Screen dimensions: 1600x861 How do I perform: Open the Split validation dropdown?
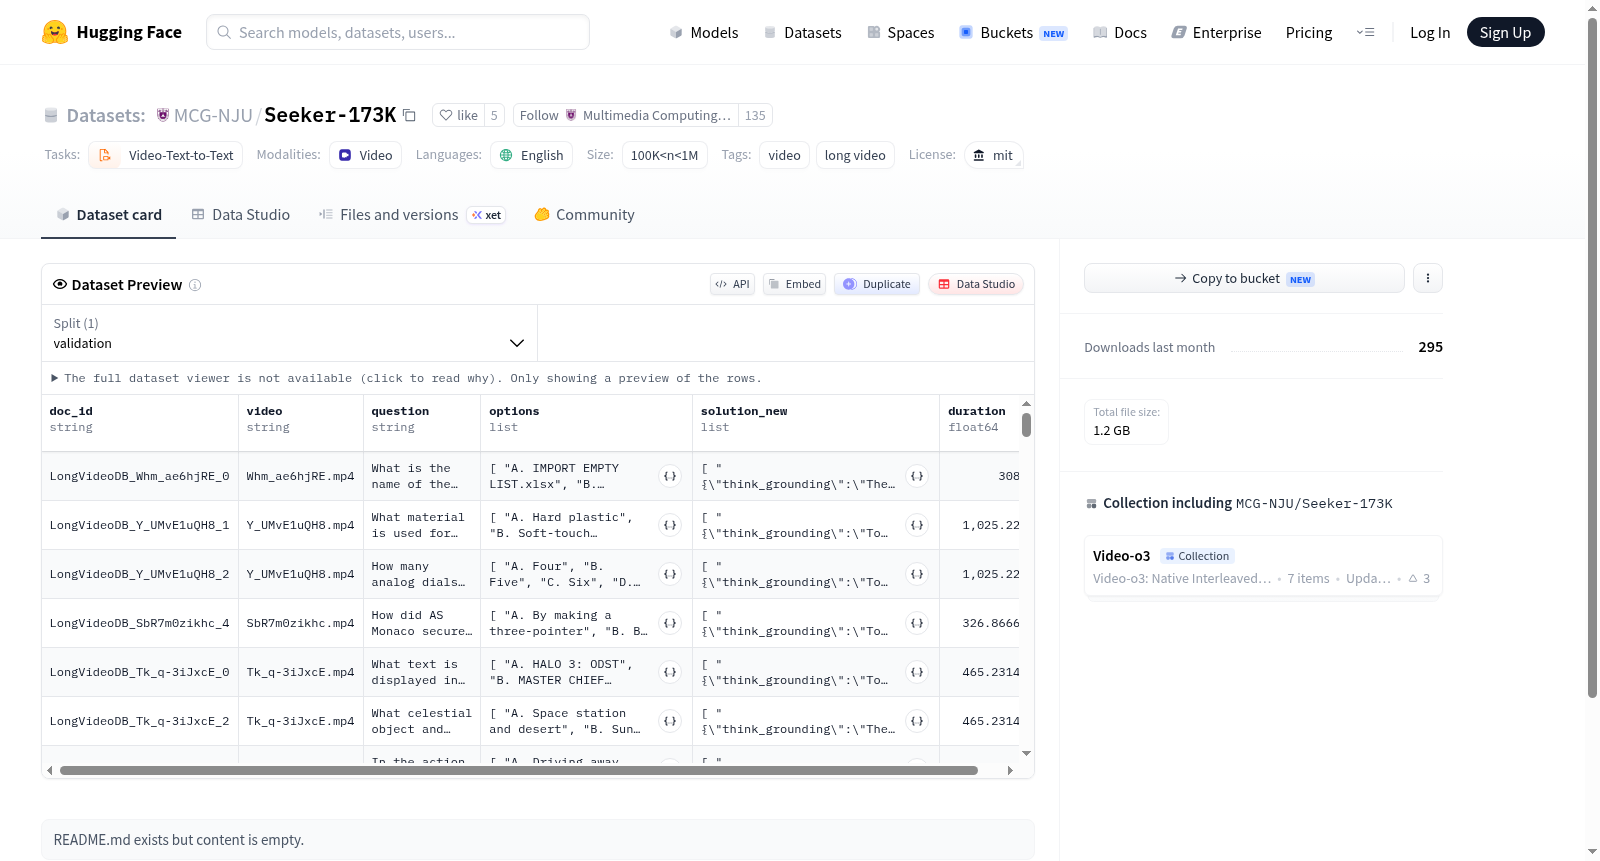click(x=289, y=333)
